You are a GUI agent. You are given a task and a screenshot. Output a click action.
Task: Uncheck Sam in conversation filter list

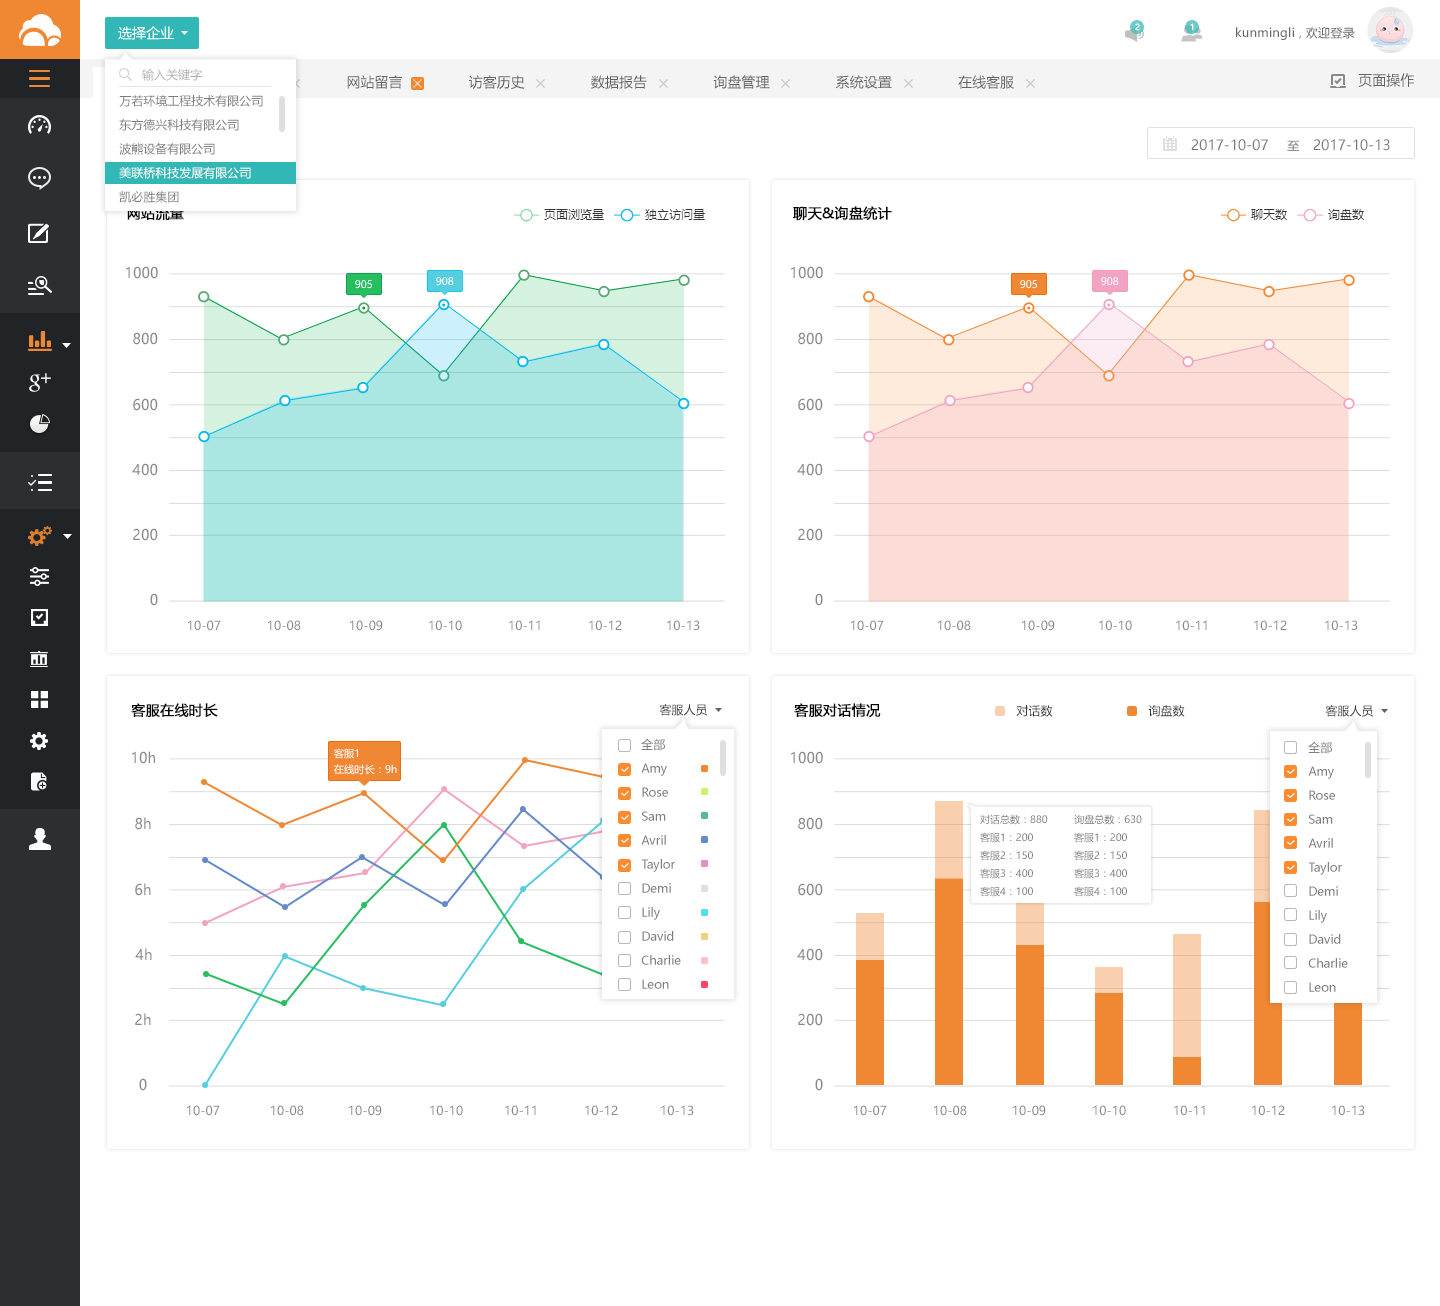pyautogui.click(x=1291, y=819)
